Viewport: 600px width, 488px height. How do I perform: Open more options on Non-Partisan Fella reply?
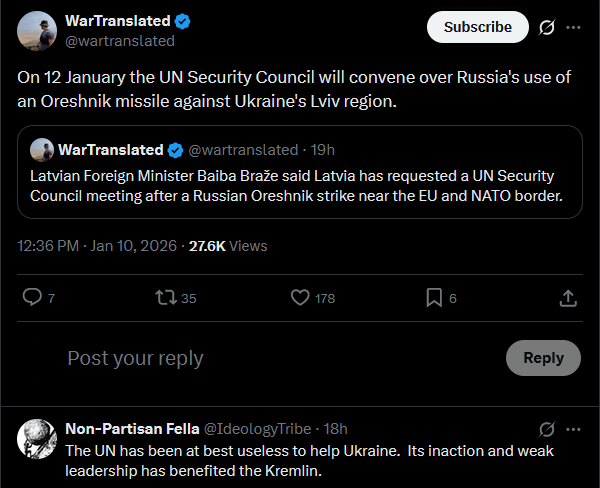click(573, 429)
